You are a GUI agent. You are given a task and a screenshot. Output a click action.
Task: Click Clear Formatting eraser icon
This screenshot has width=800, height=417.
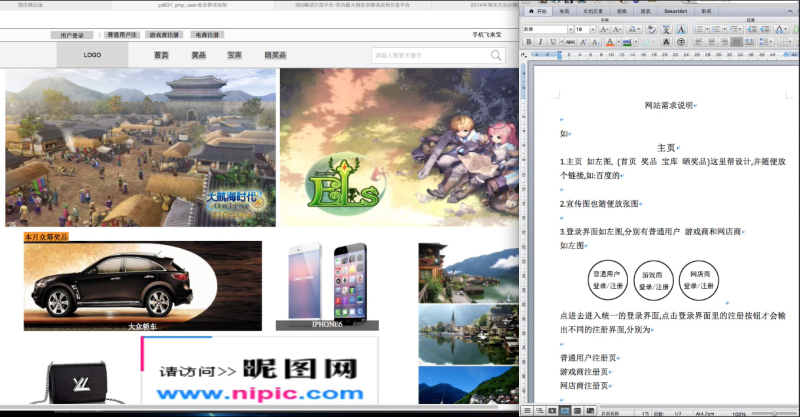(x=652, y=29)
